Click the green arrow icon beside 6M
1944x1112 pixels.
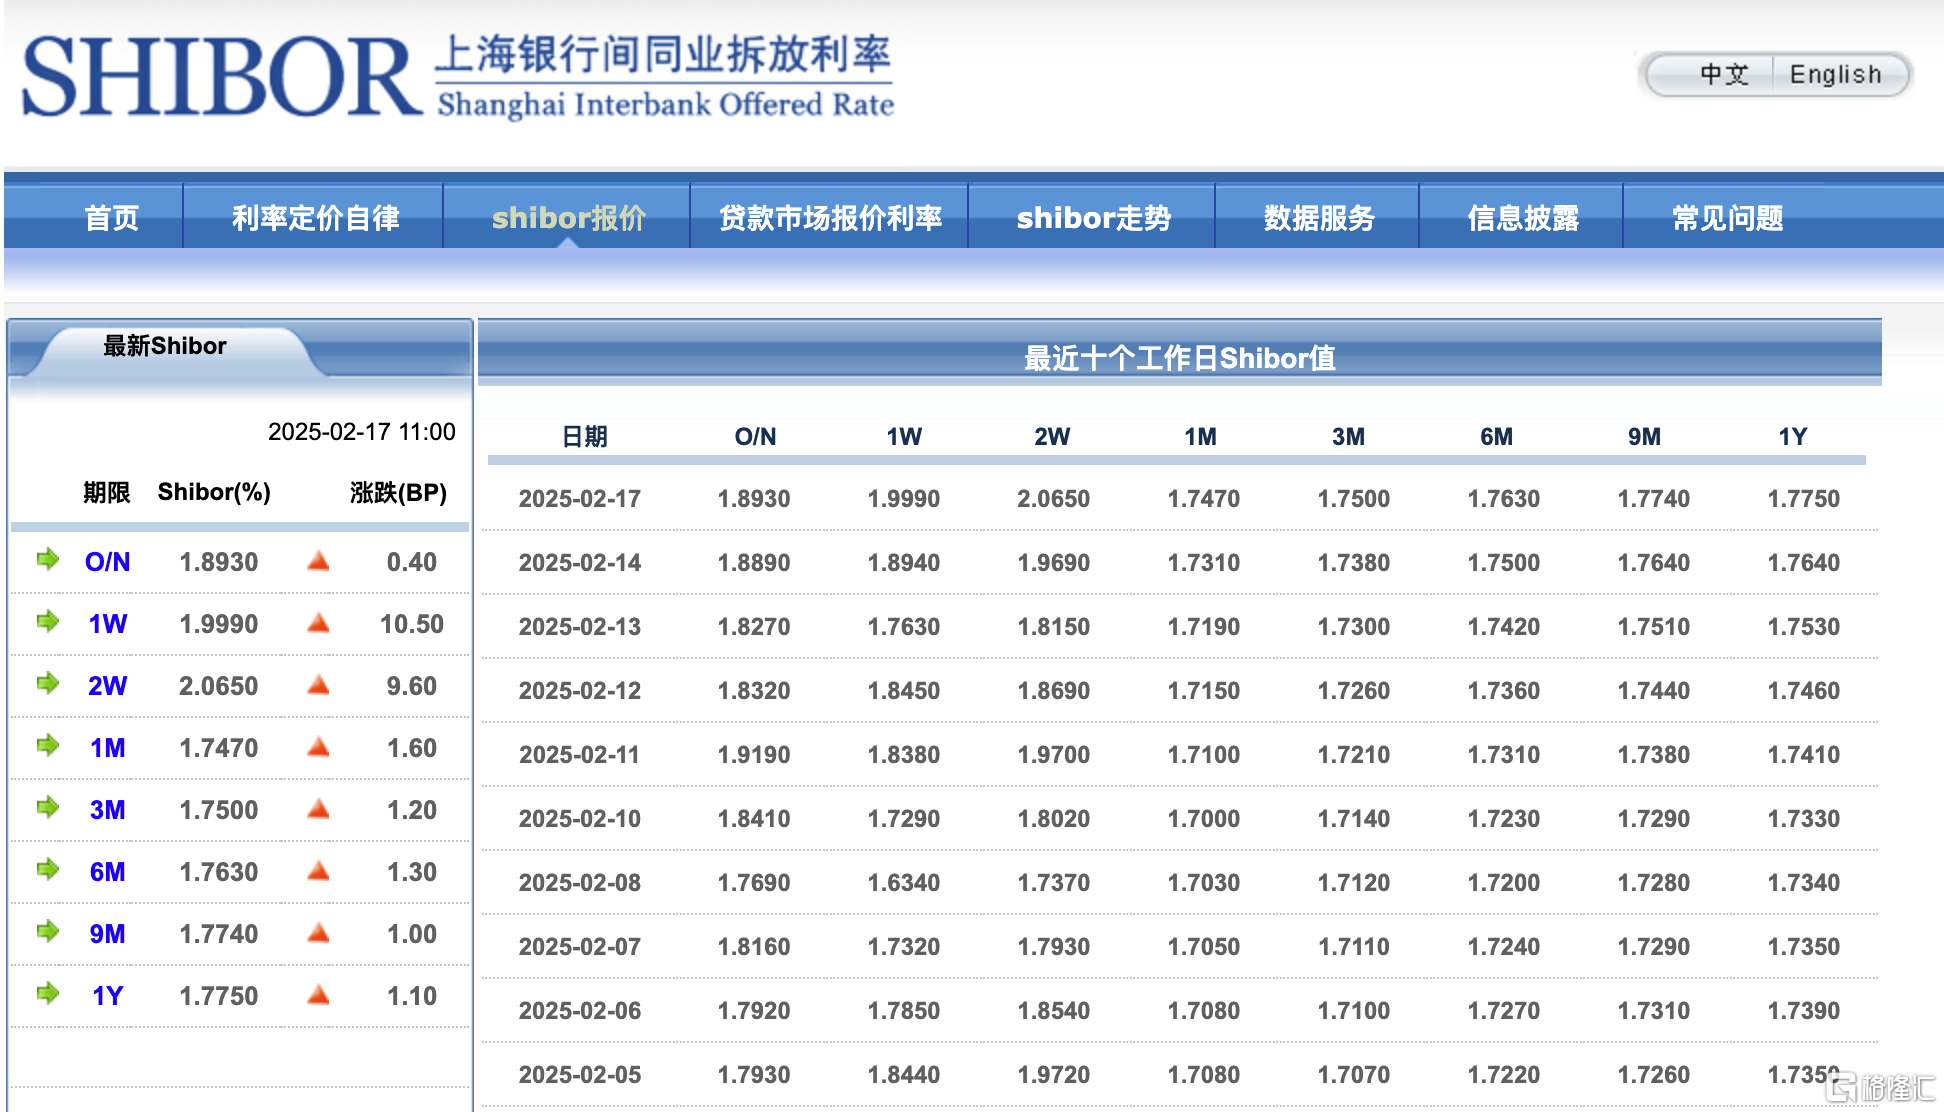tap(48, 869)
